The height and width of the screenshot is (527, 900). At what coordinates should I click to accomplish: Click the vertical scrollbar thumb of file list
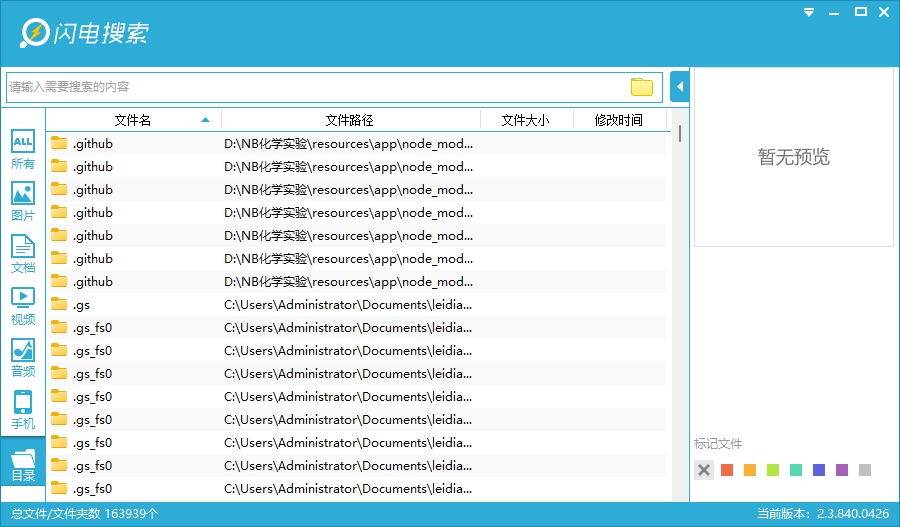[x=680, y=134]
